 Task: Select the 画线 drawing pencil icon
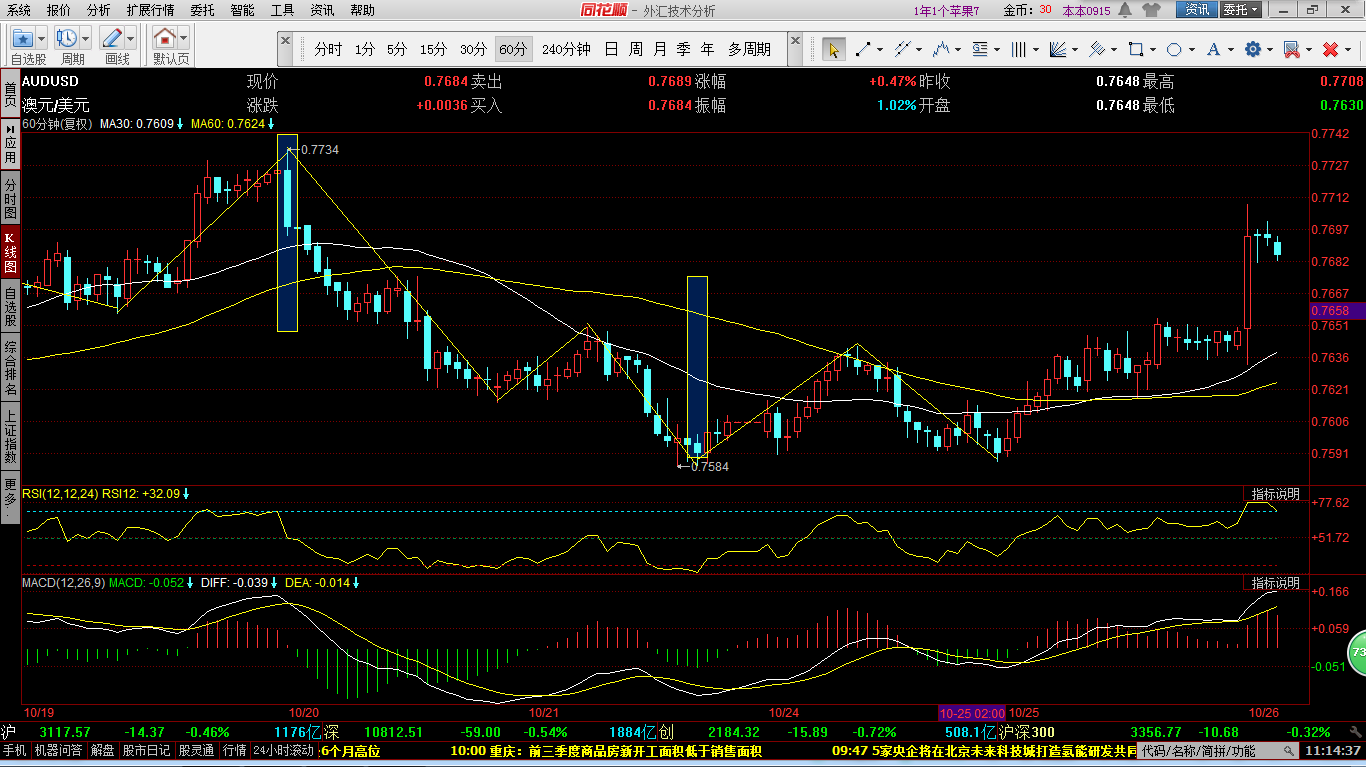coord(113,39)
